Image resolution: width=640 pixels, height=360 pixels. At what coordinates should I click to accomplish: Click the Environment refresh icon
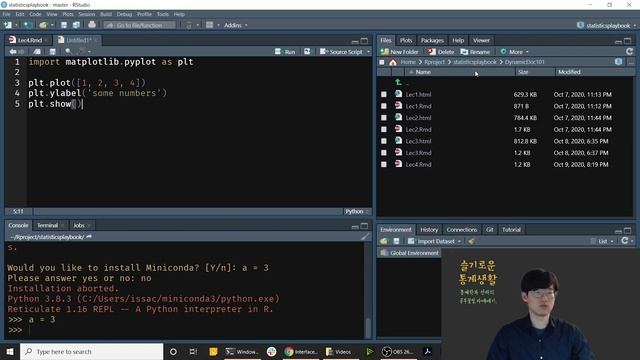(x=624, y=241)
